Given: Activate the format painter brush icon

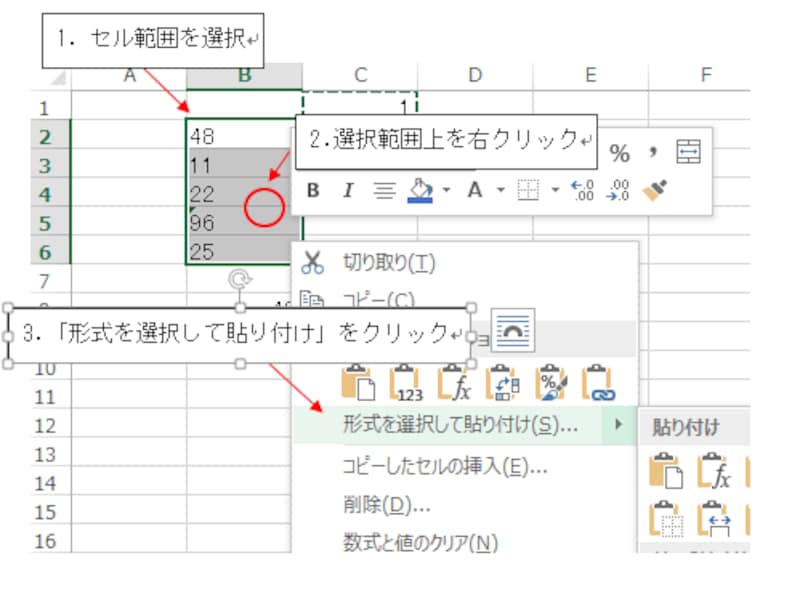Looking at the screenshot, I should click(x=655, y=190).
